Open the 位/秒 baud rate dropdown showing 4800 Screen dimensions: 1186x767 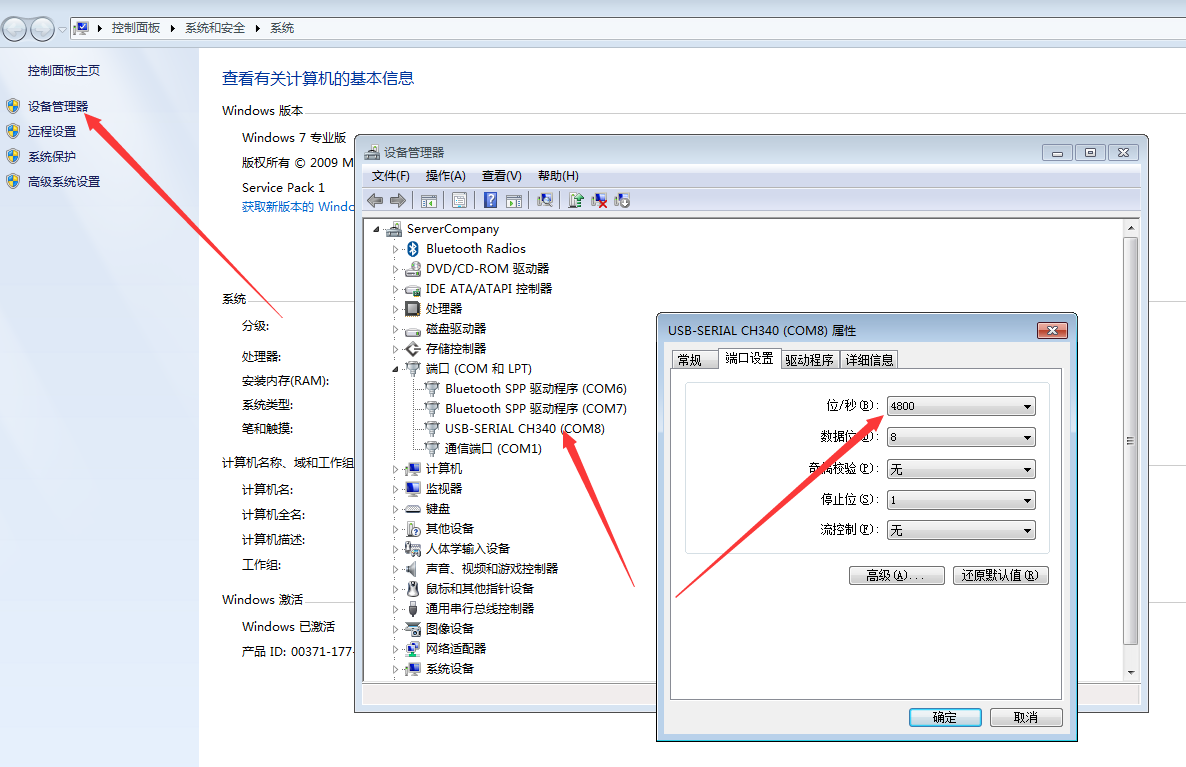961,406
